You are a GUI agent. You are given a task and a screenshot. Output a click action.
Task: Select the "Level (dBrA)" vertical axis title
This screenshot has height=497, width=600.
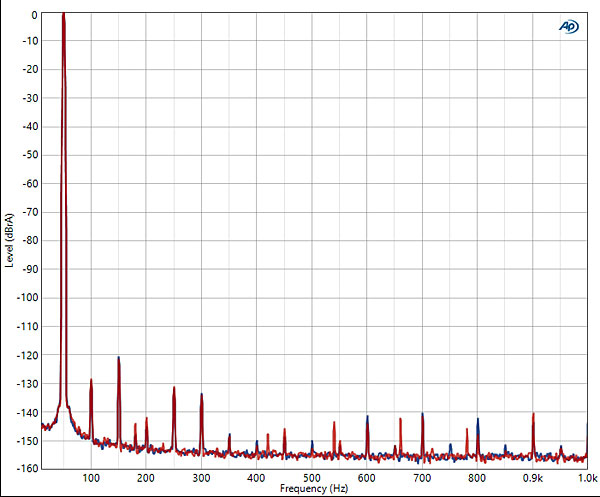10,241
